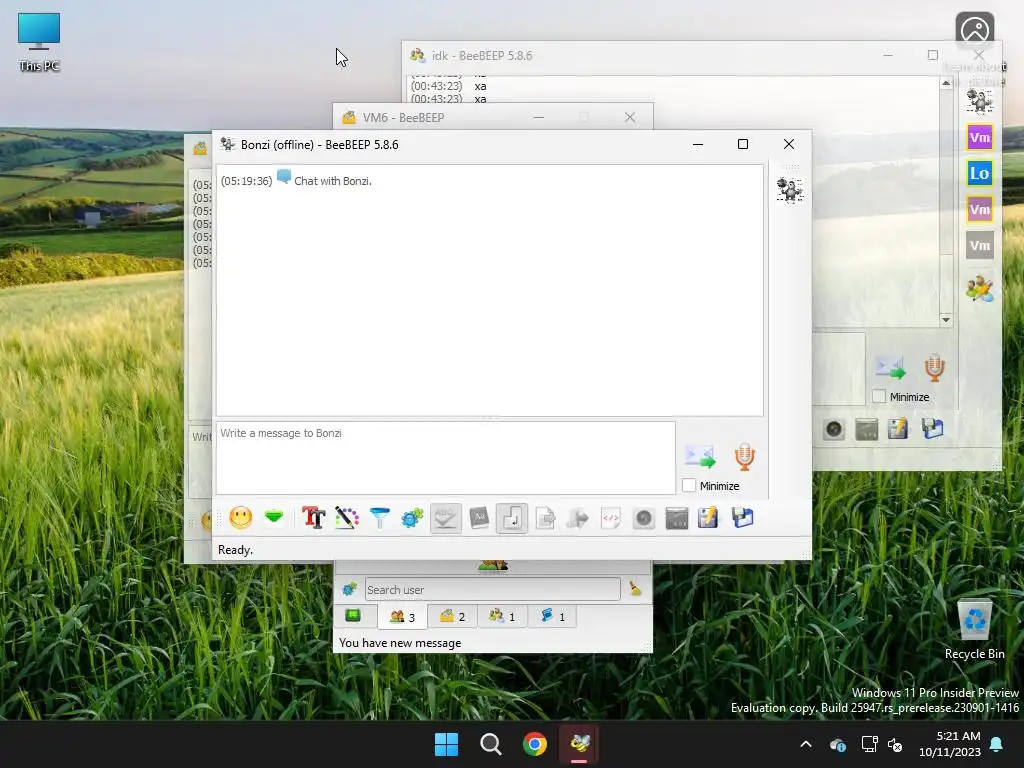Screen dimensions: 1024x768
Task: Click BeeBEEP bee icon in taskbar
Action: (579, 744)
